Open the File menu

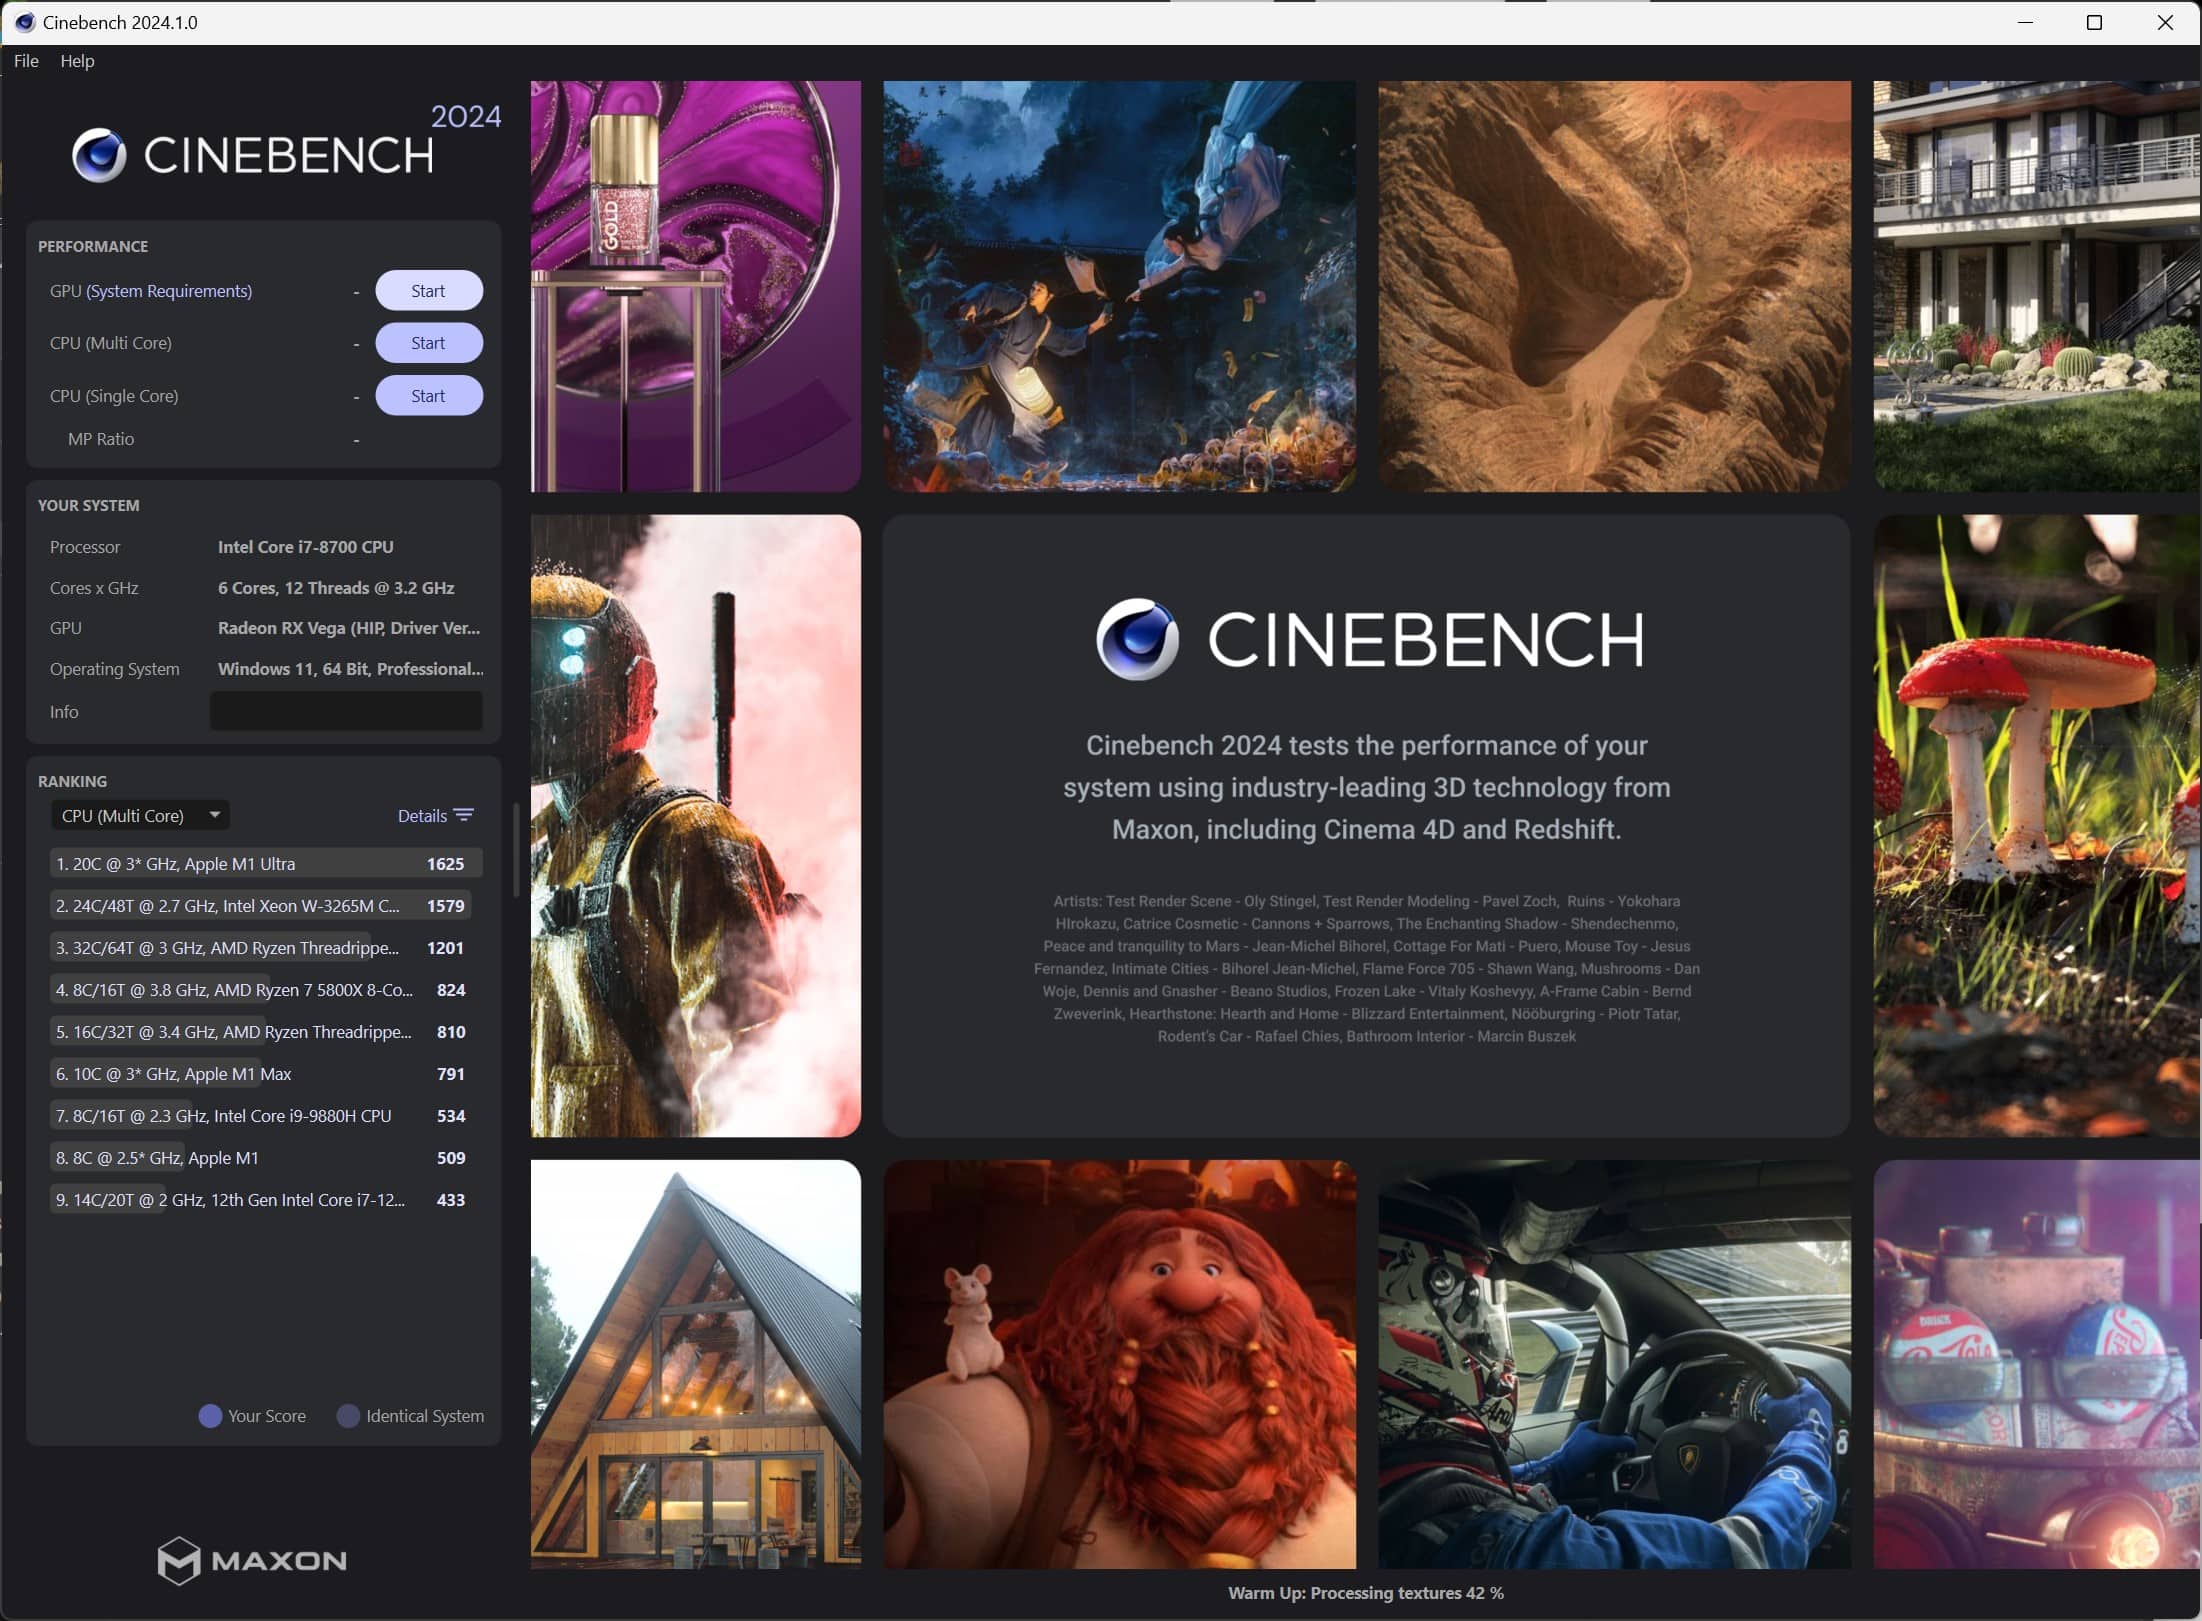(26, 61)
